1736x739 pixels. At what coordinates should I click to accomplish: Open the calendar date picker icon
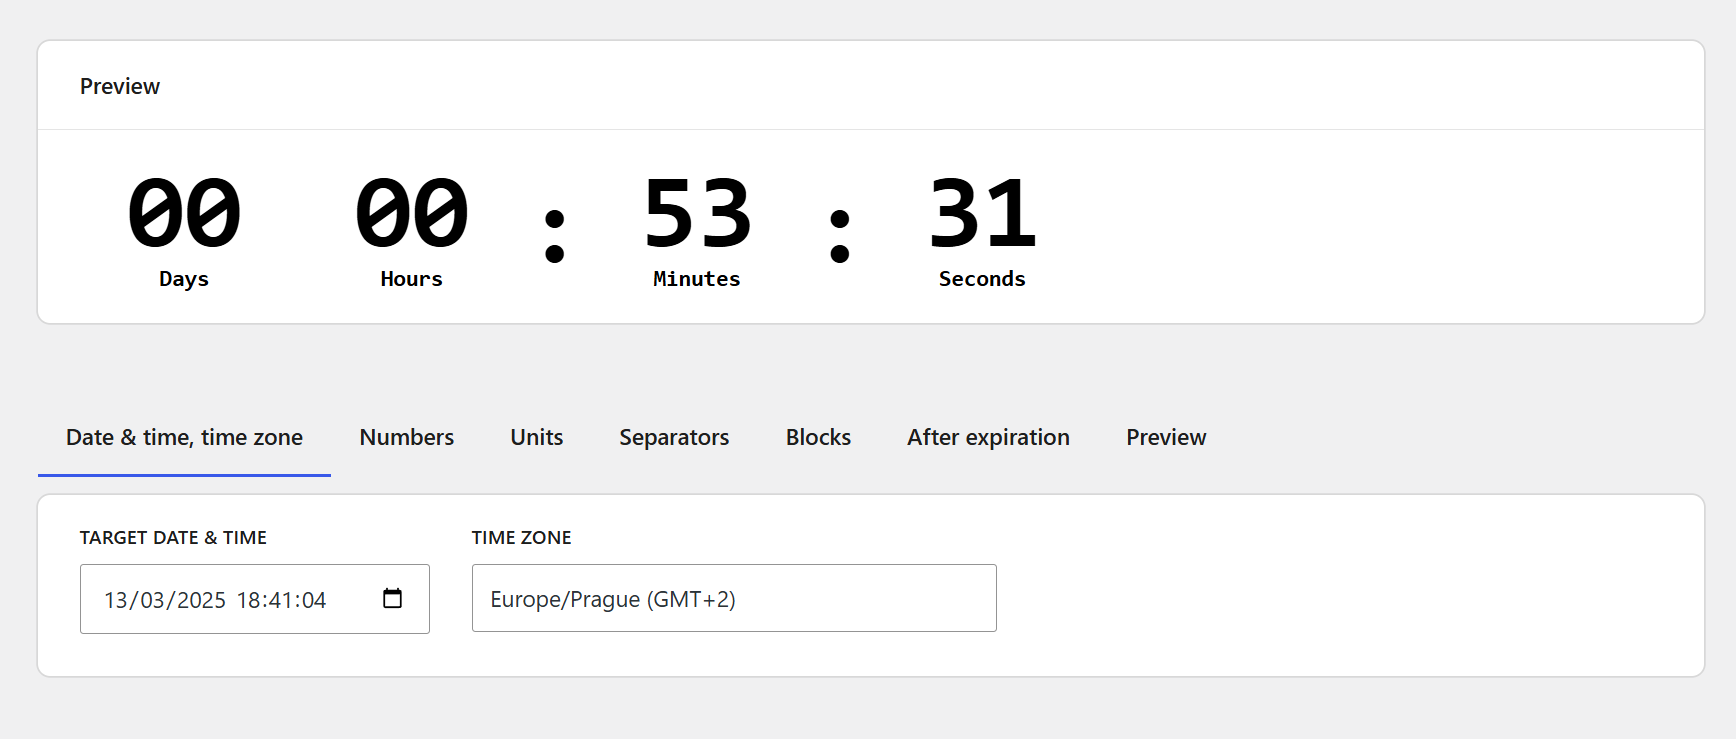pyautogui.click(x=392, y=598)
